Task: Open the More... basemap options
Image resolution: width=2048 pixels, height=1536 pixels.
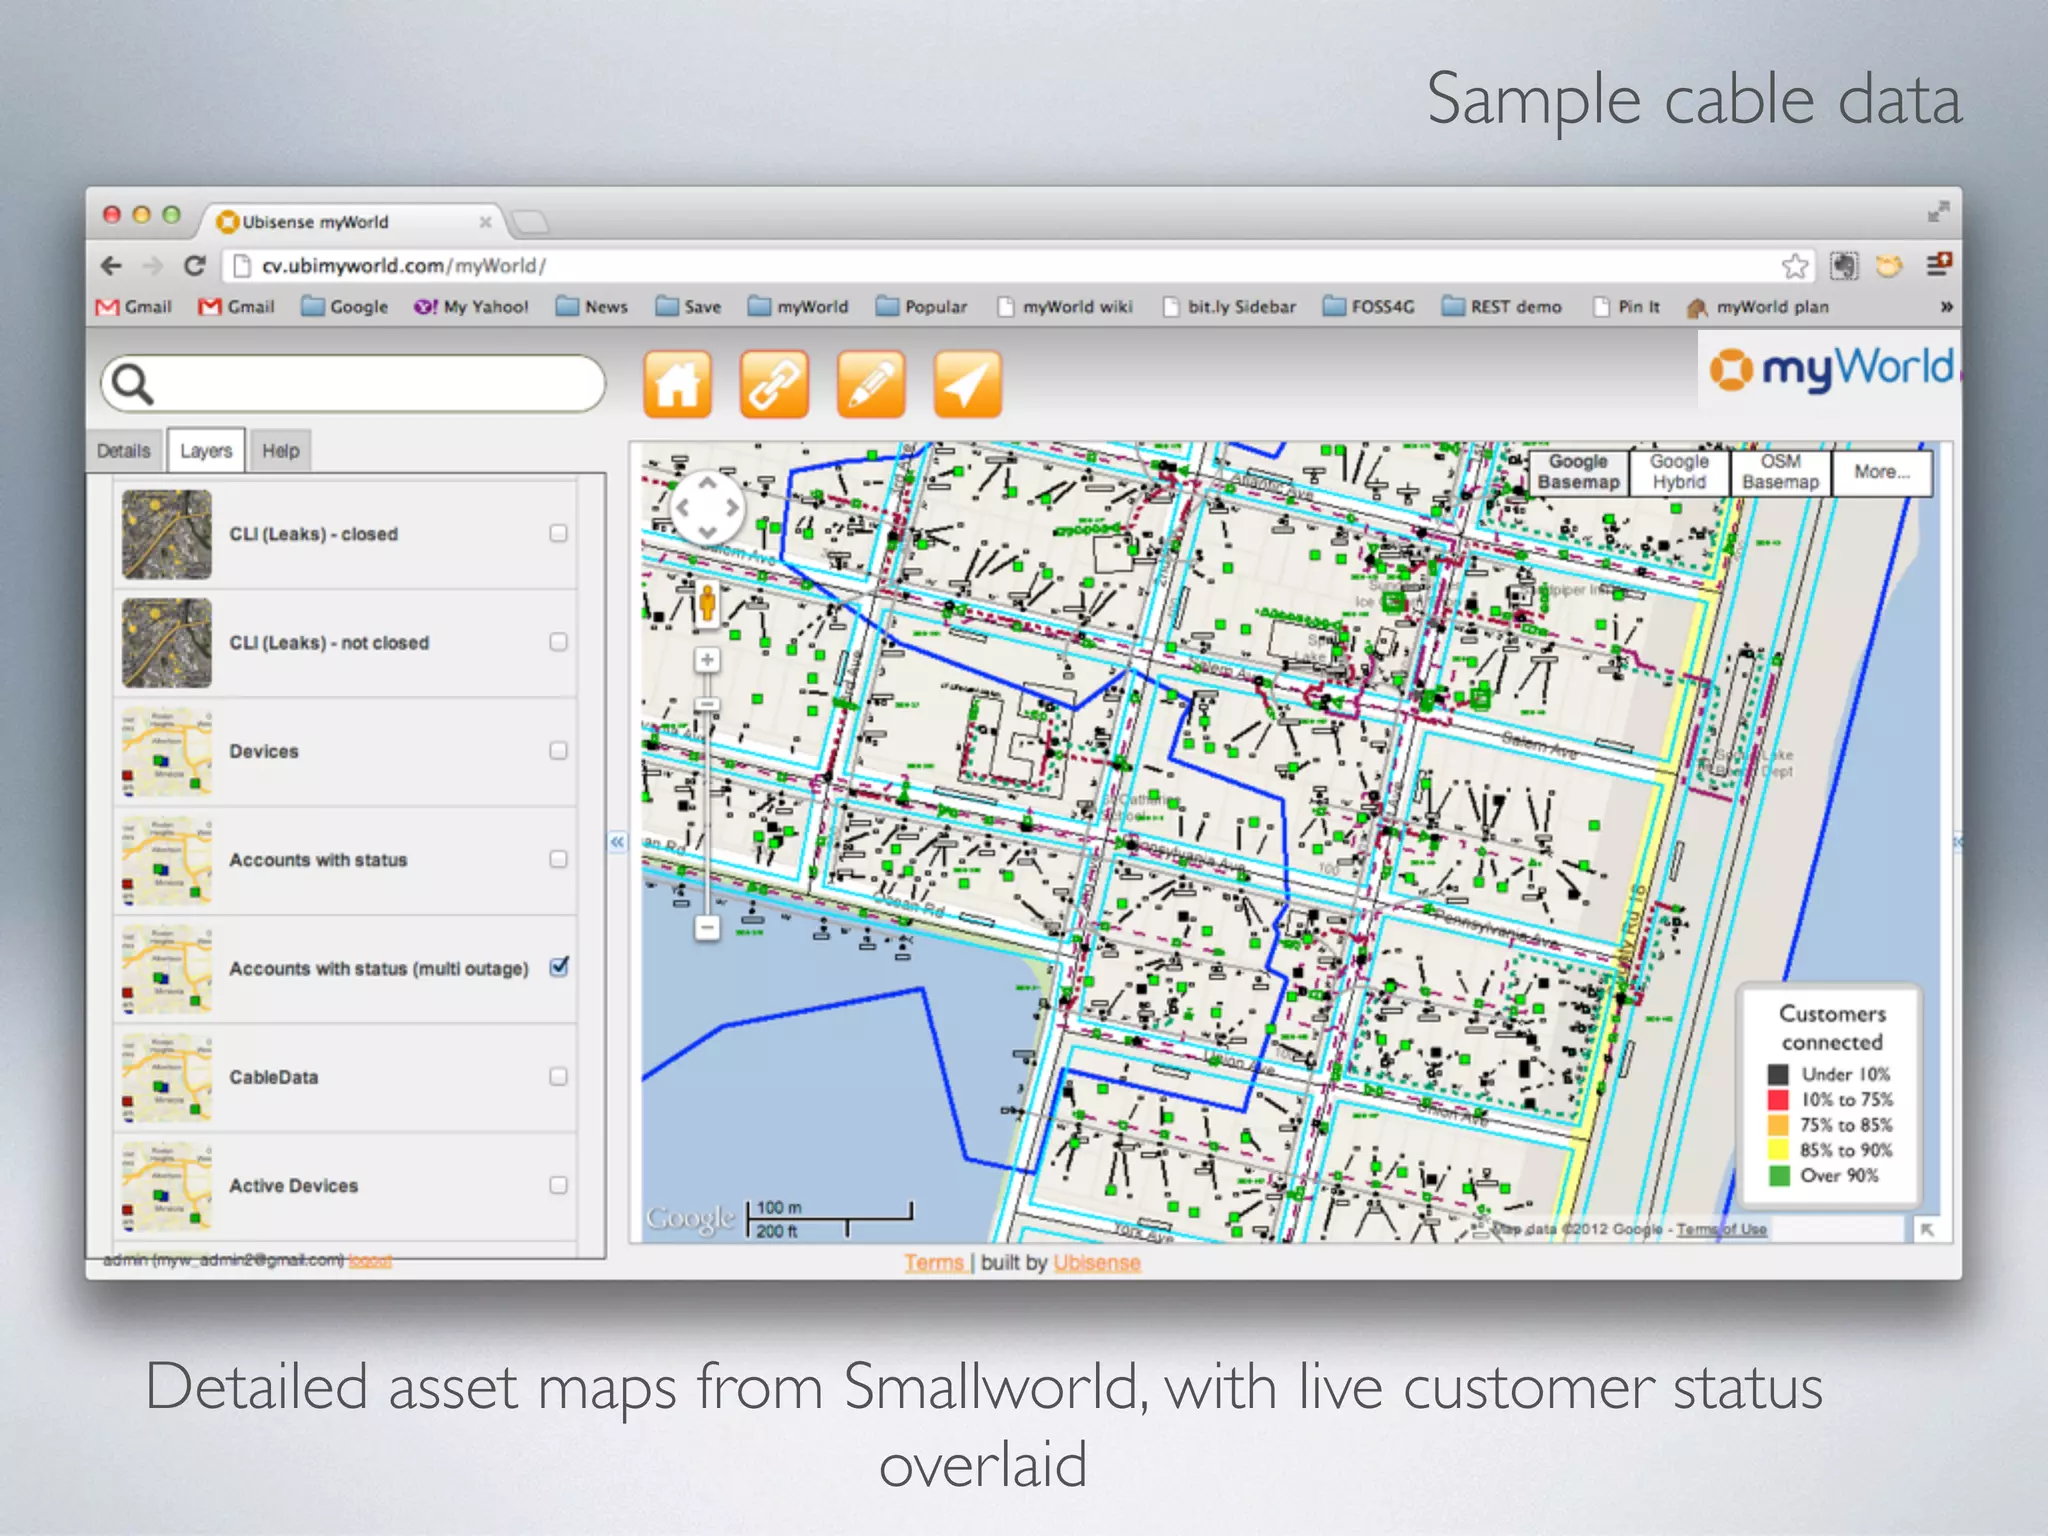Action: point(1881,472)
